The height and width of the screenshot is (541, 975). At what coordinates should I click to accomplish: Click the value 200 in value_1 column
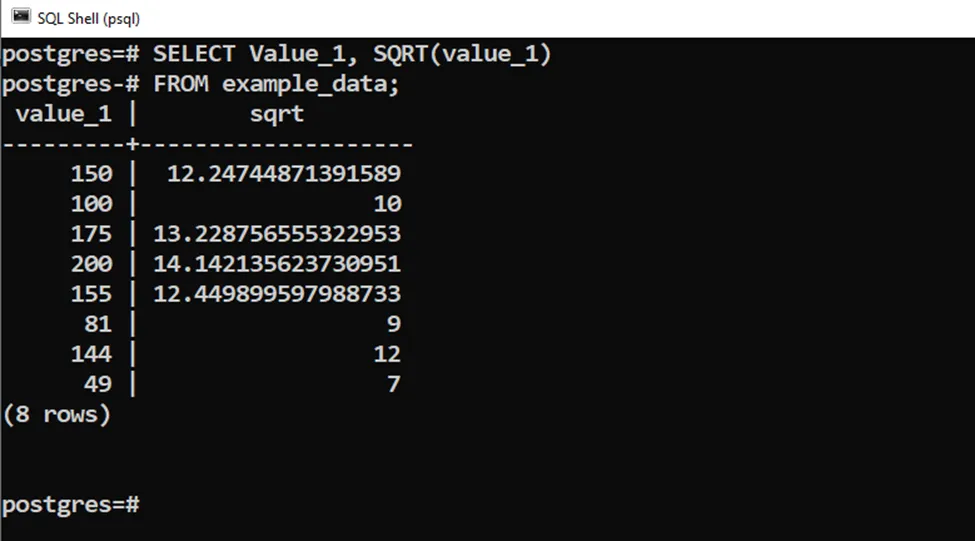pos(91,264)
